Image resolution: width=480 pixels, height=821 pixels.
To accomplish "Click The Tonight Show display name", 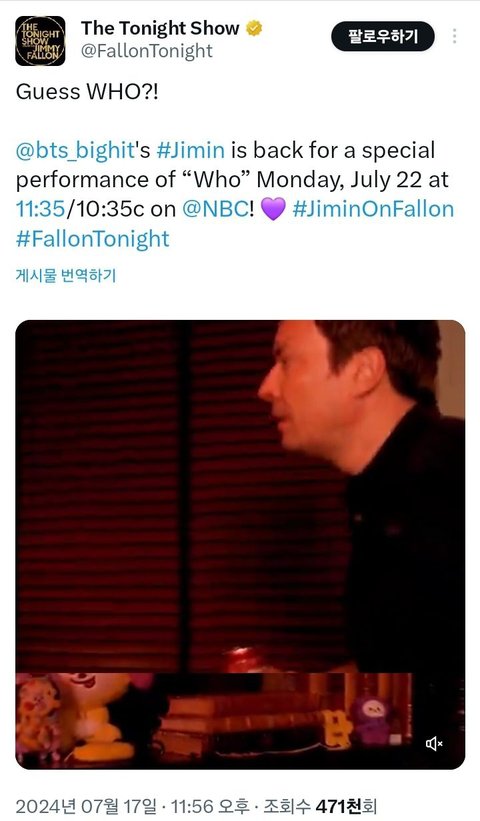I will point(160,28).
